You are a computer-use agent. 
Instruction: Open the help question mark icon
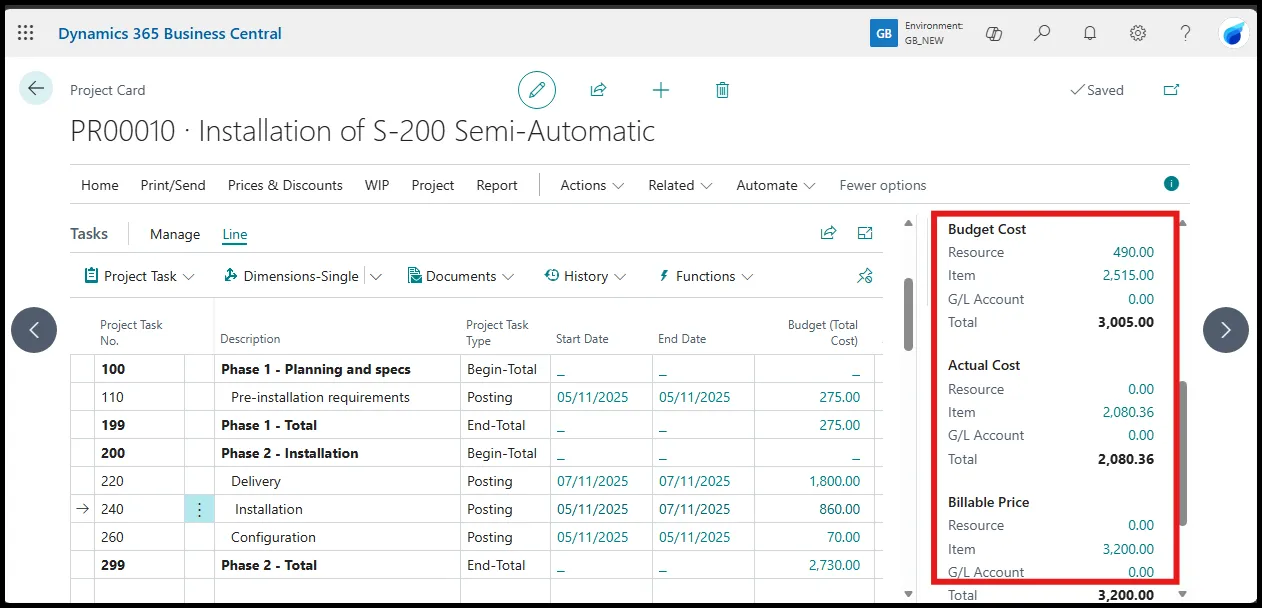(1186, 33)
